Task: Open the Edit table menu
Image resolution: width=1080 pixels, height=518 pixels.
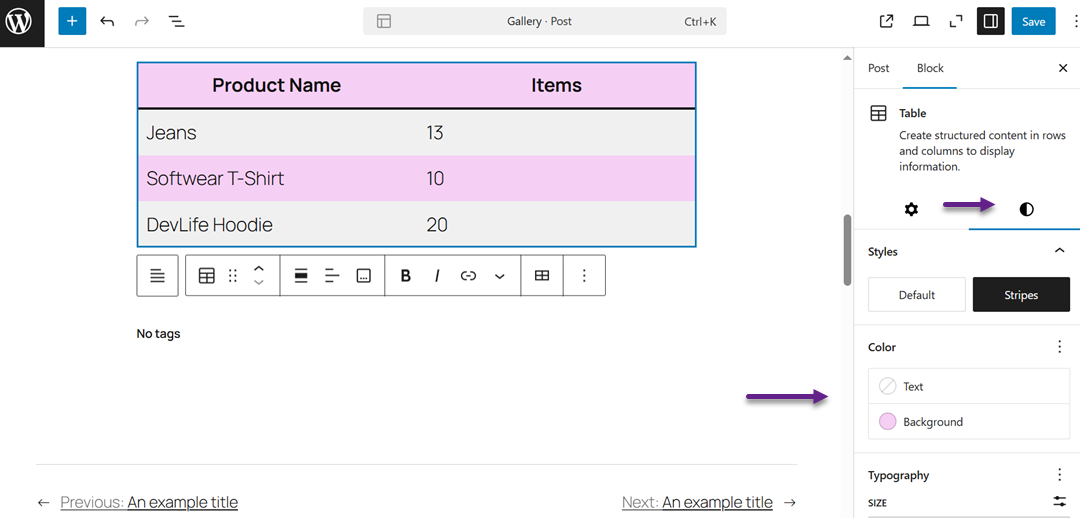Action: (542, 276)
